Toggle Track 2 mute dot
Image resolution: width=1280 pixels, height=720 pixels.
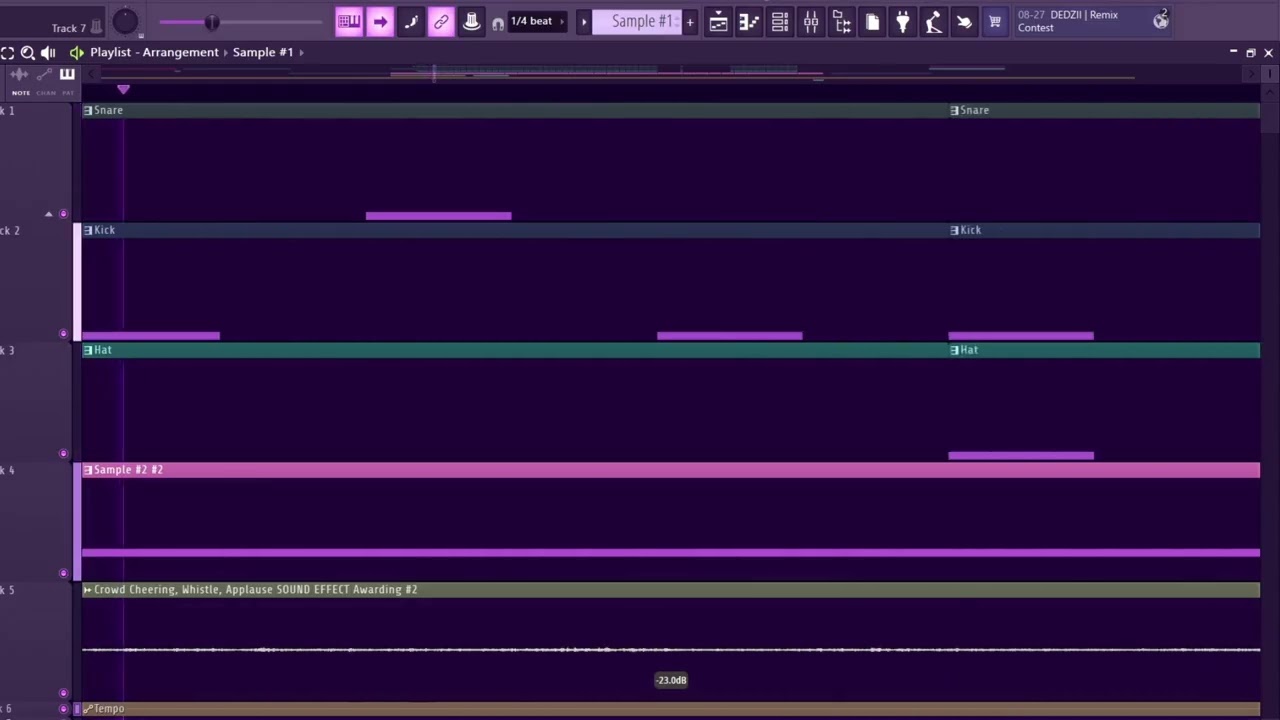click(64, 334)
